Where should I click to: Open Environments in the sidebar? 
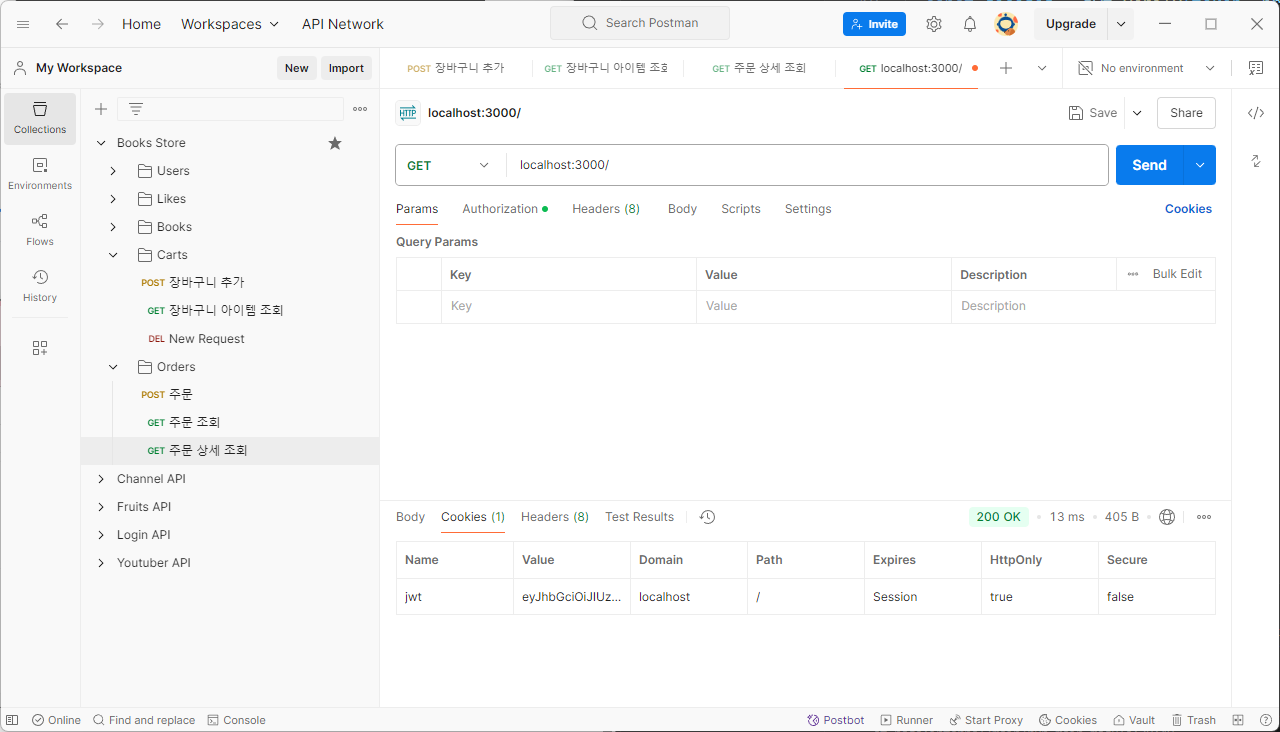(x=40, y=174)
